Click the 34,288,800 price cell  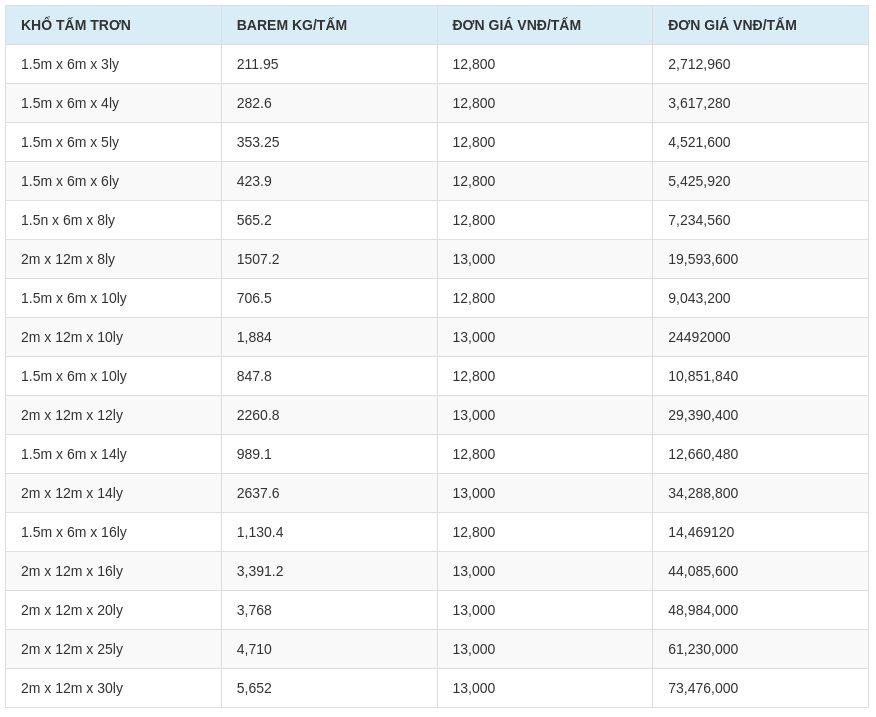[703, 493]
